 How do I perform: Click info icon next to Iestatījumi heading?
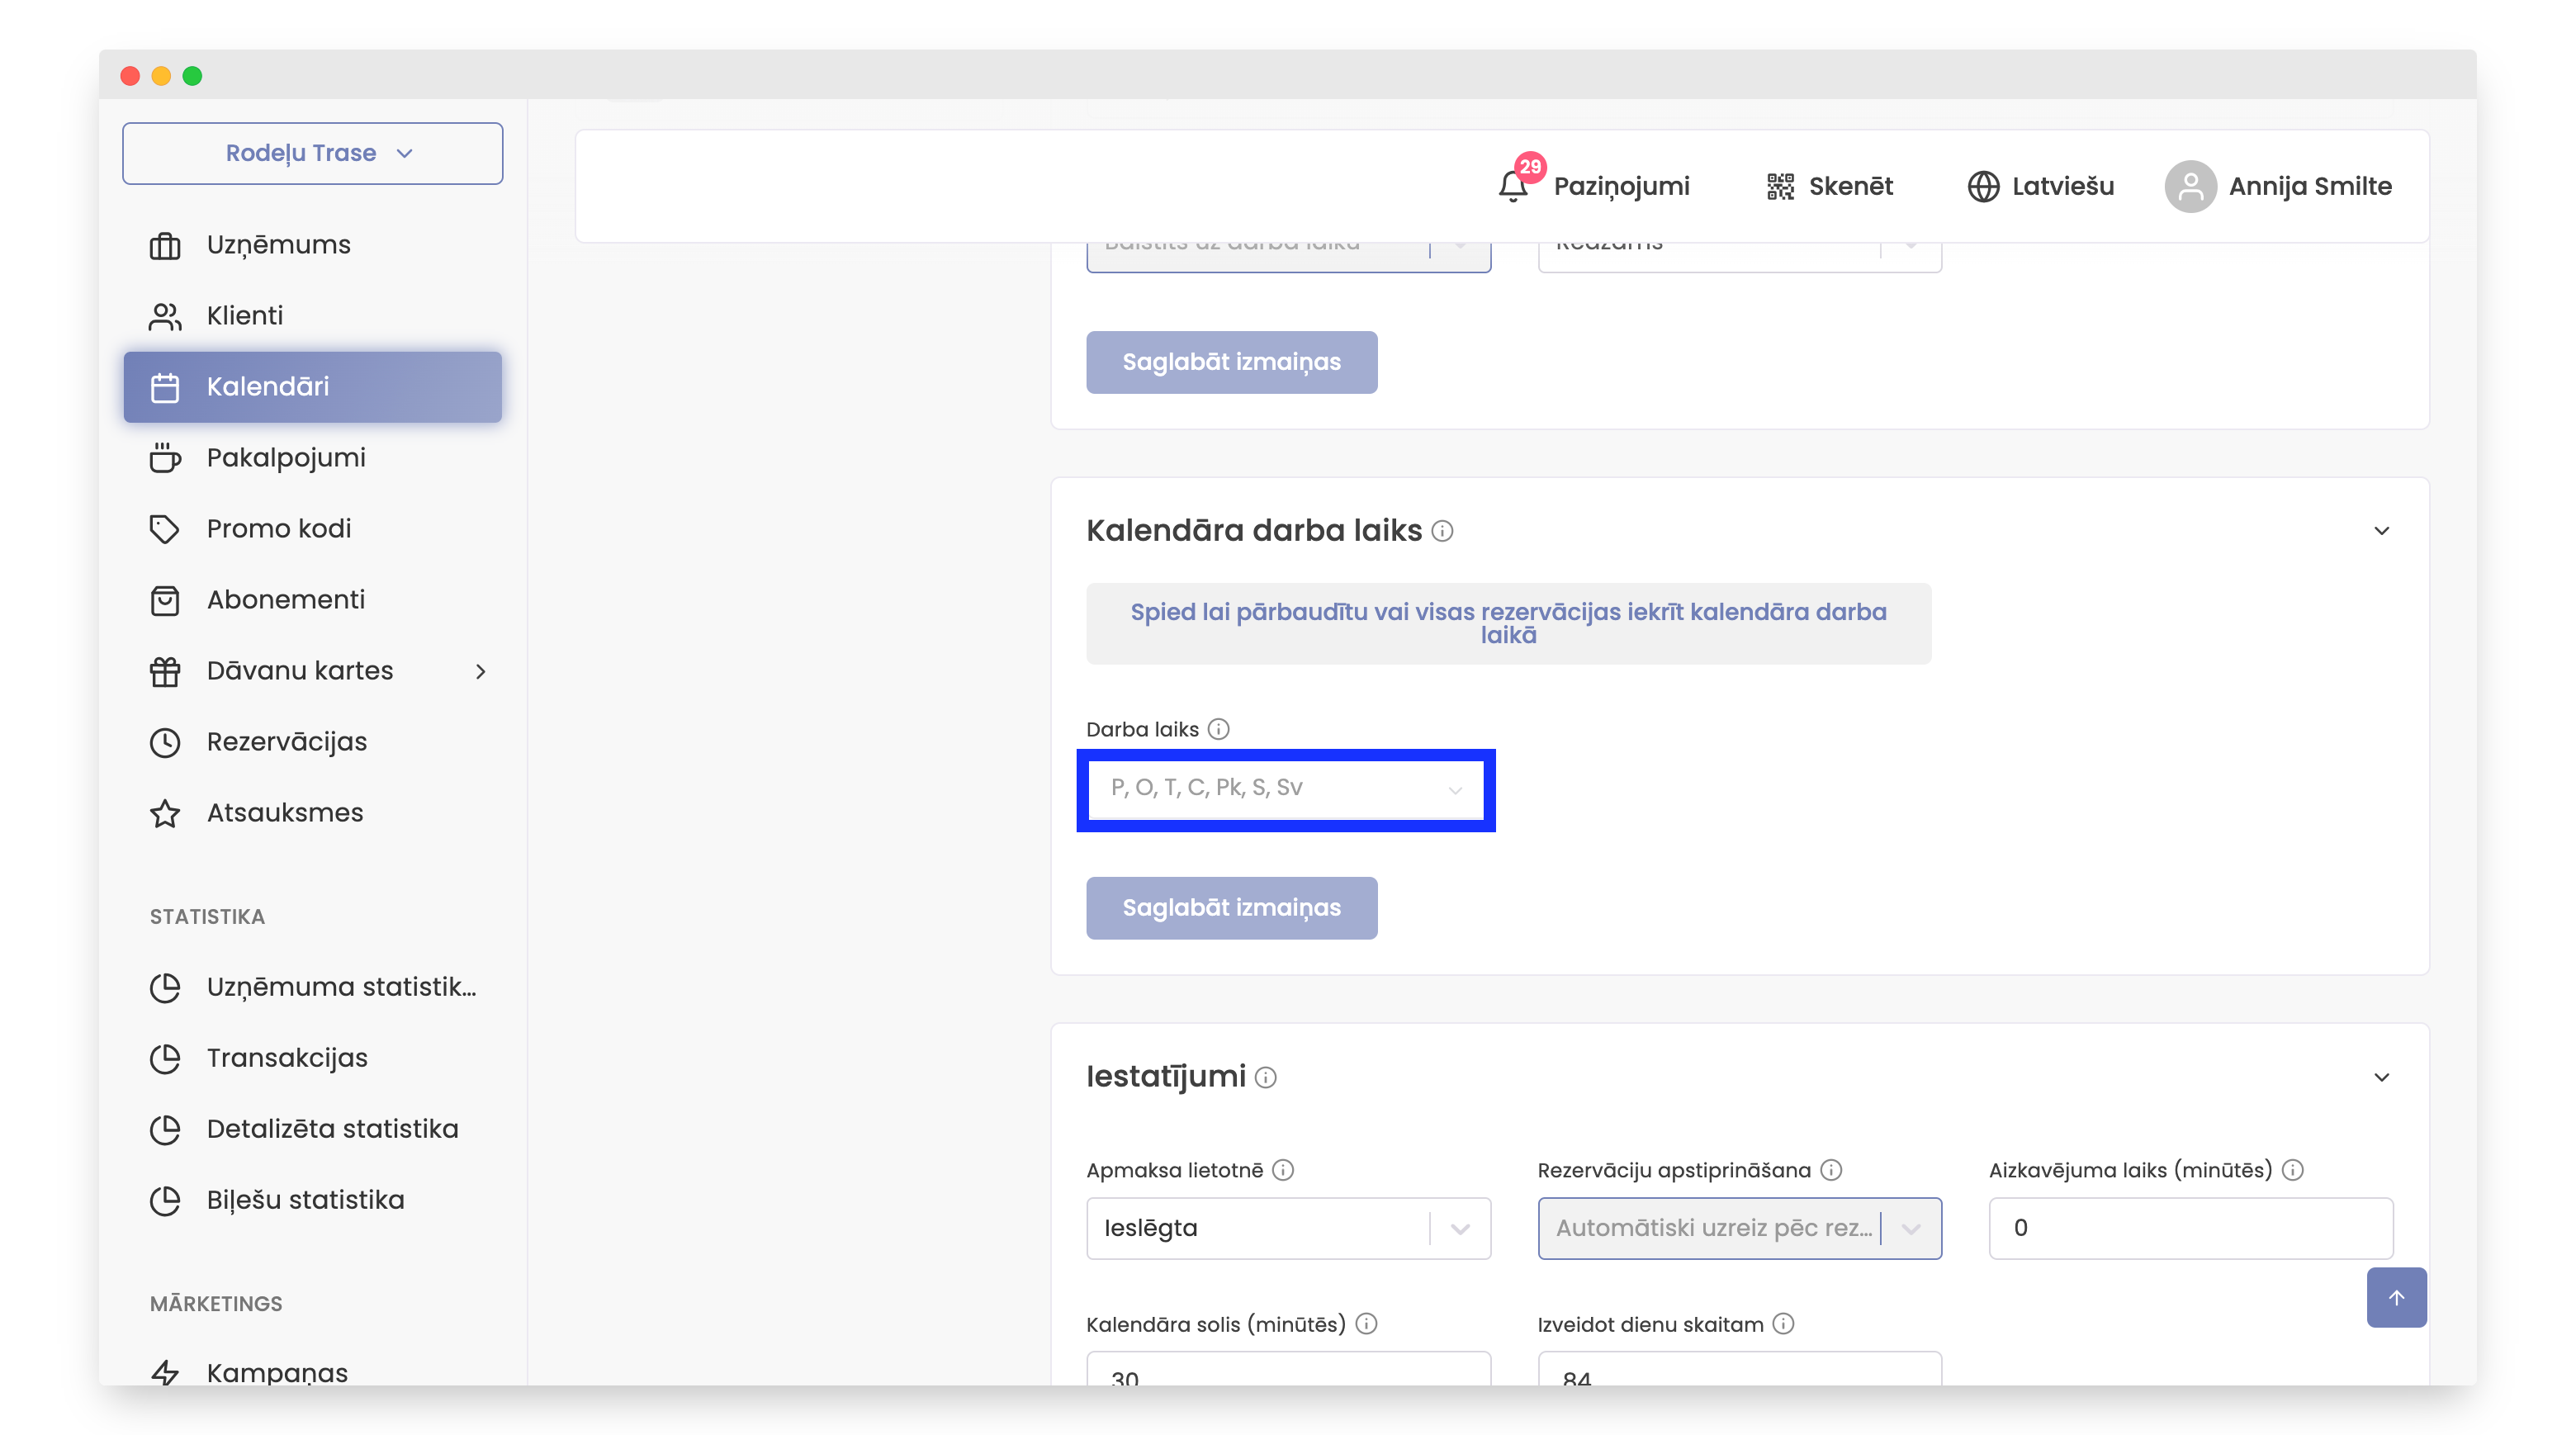click(1266, 1077)
